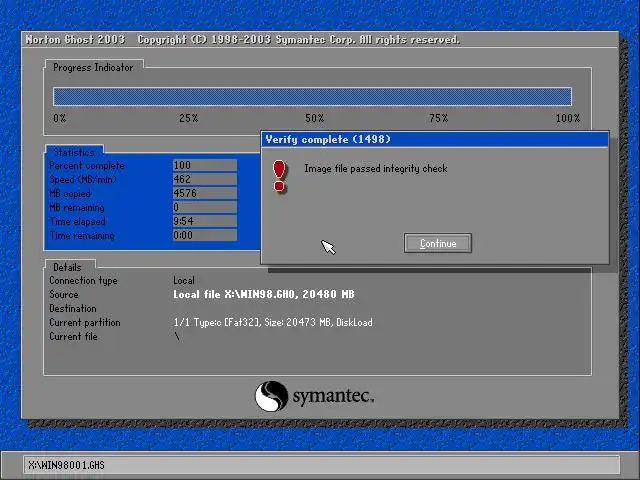The image size is (640, 480).
Task: Click the symantec wordmark text
Action: (333, 396)
